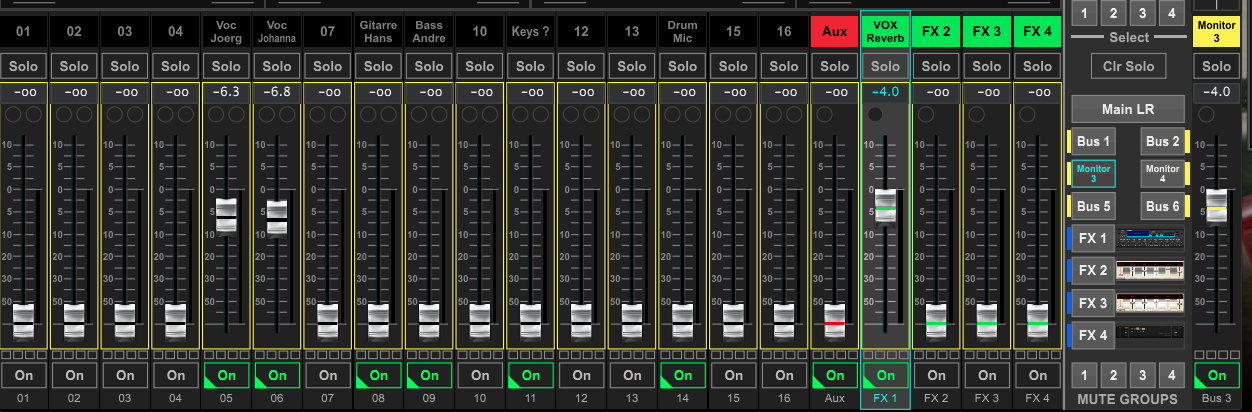1252x412 pixels.
Task: Select Monitor 3 bus button
Action: tap(1091, 174)
